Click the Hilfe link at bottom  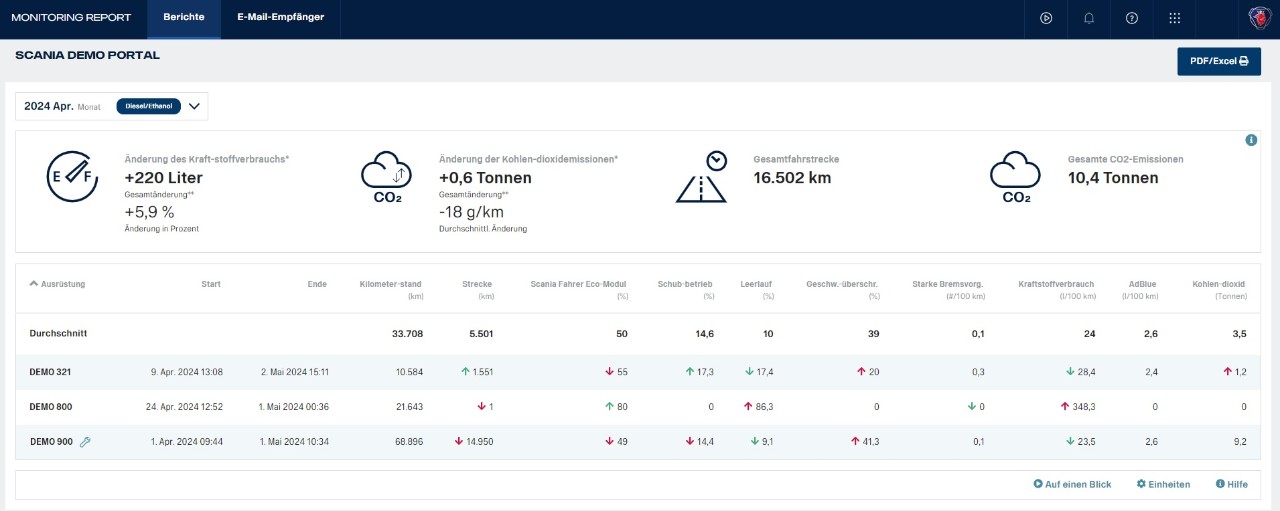click(x=1231, y=484)
